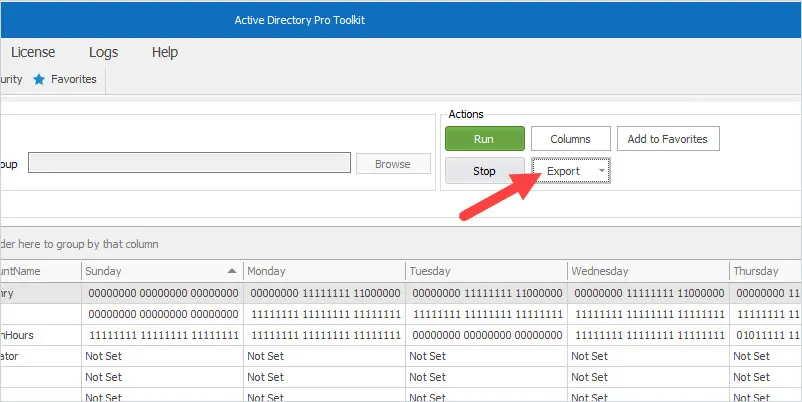Select nHours row Tuesday cell of zeros
Image resolution: width=802 pixels, height=402 pixels.
click(x=486, y=335)
